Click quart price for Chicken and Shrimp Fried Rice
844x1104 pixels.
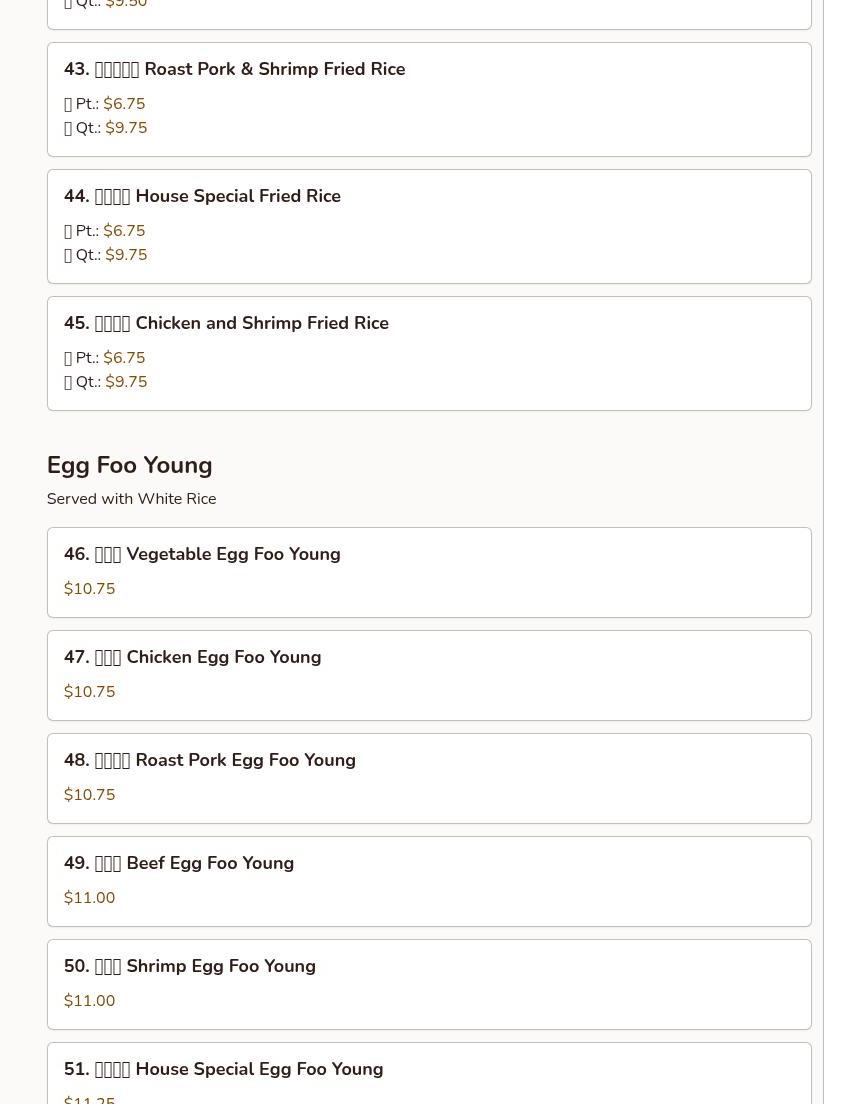126,382
